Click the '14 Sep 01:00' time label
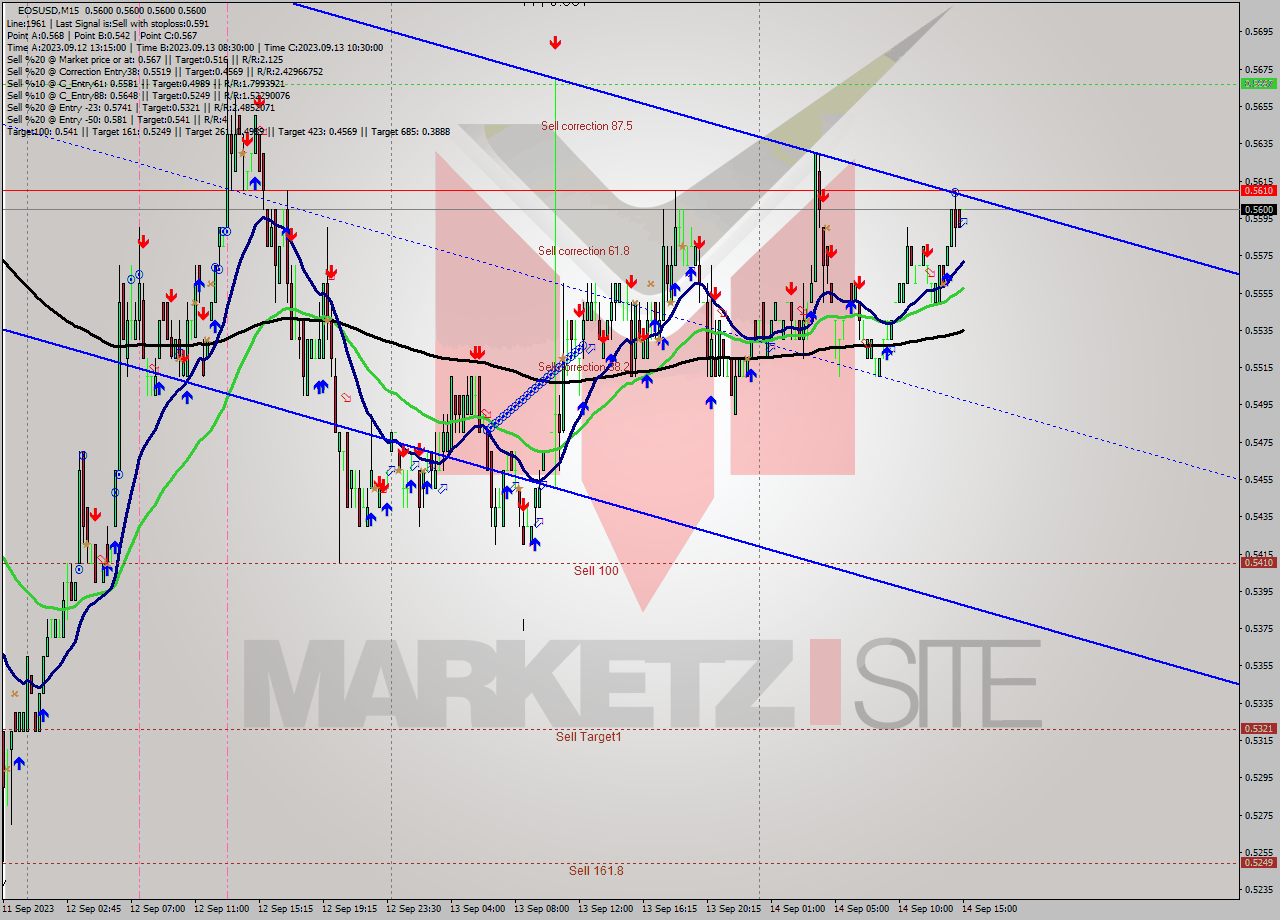This screenshot has width=1280, height=920. (797, 909)
